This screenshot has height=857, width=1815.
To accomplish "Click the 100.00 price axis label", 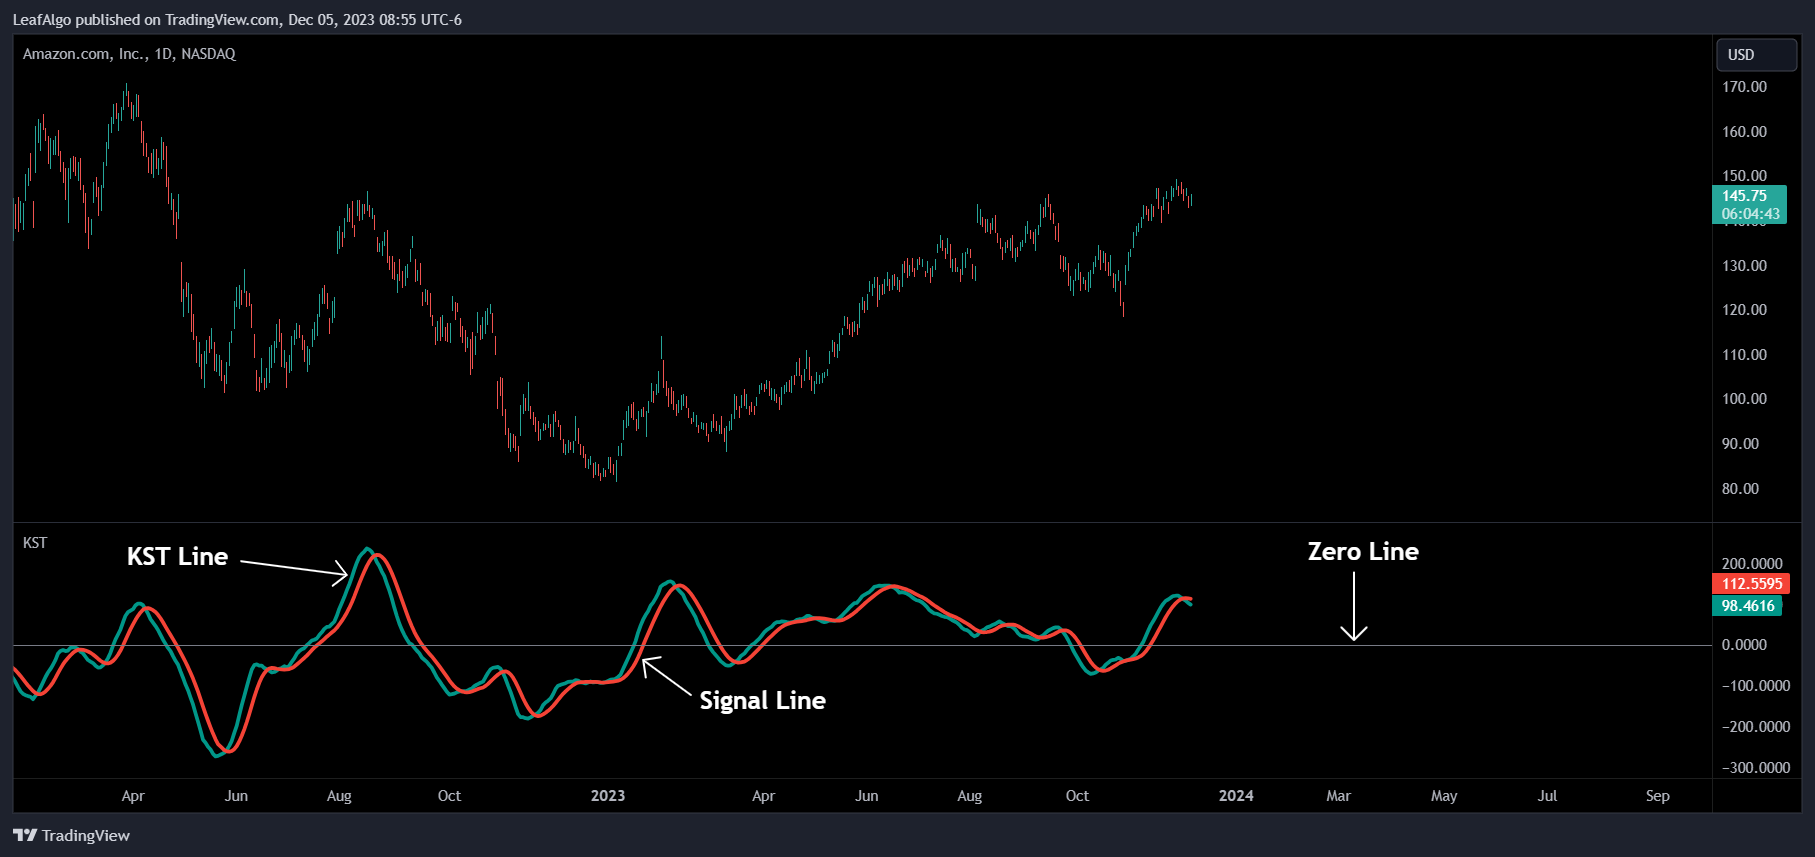I will tap(1744, 399).
